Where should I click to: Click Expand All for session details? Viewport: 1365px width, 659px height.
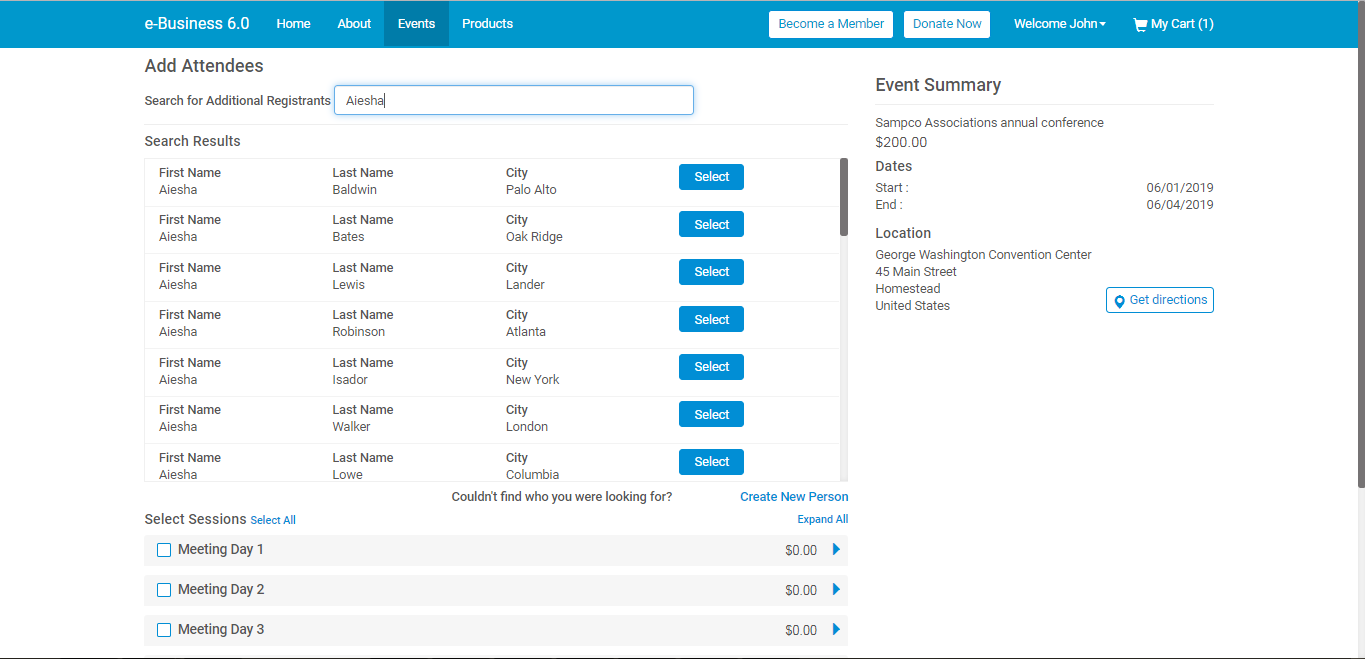tap(822, 518)
